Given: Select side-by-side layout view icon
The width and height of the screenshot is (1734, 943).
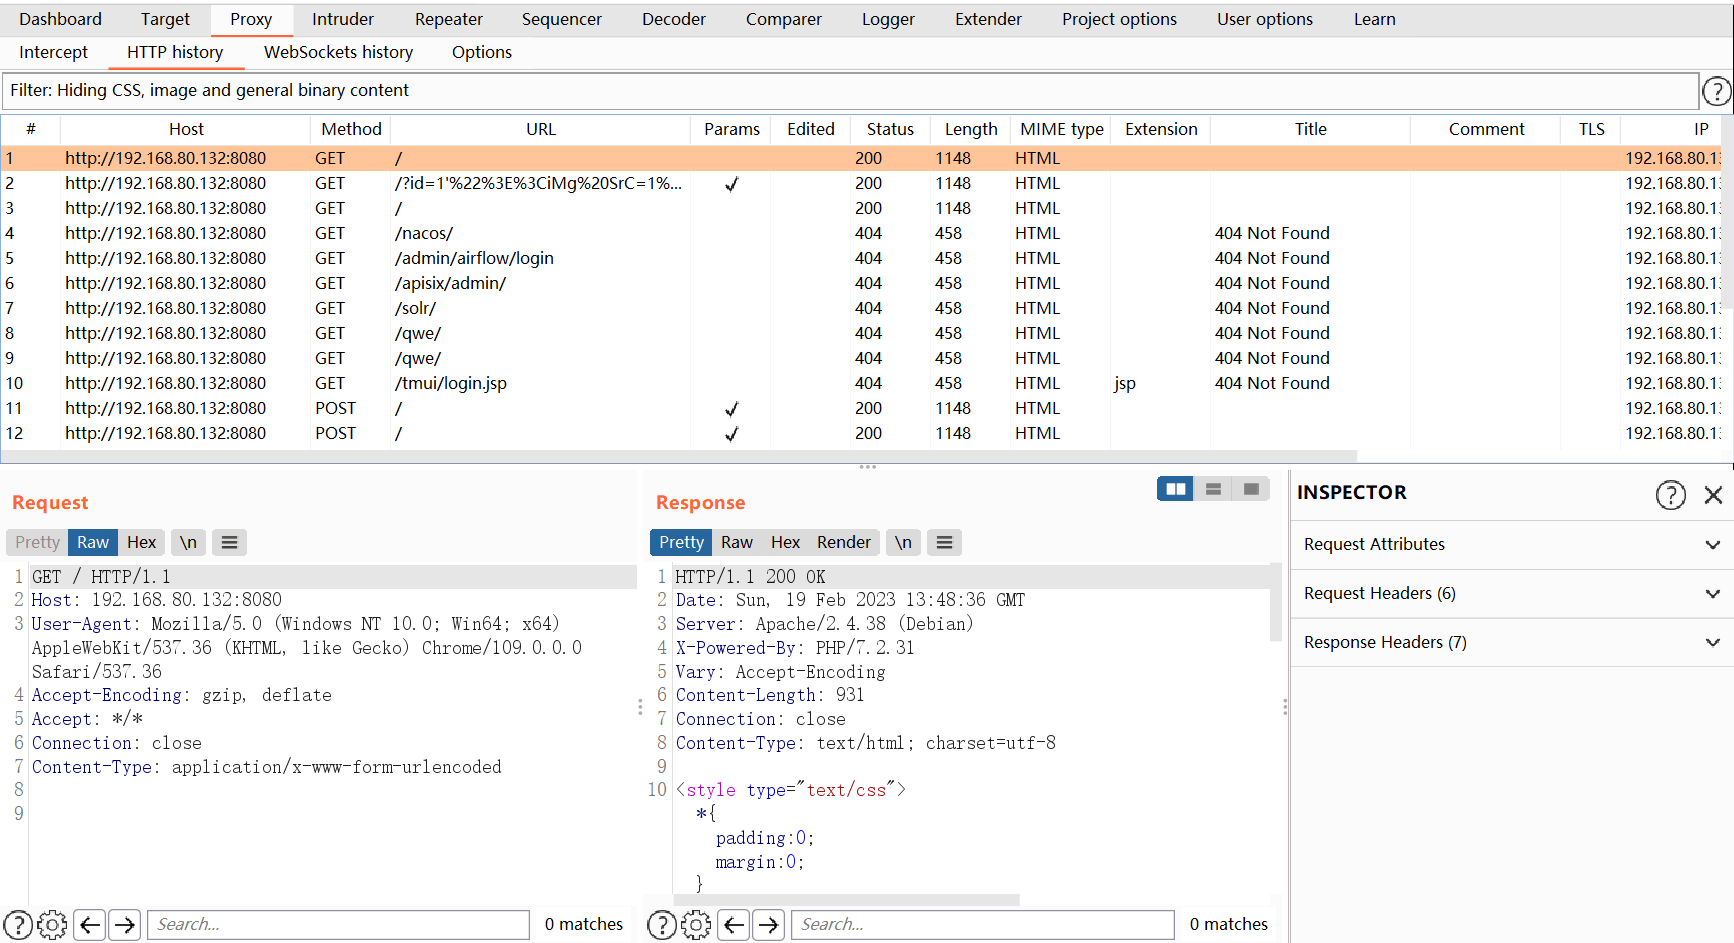Looking at the screenshot, I should [x=1175, y=489].
